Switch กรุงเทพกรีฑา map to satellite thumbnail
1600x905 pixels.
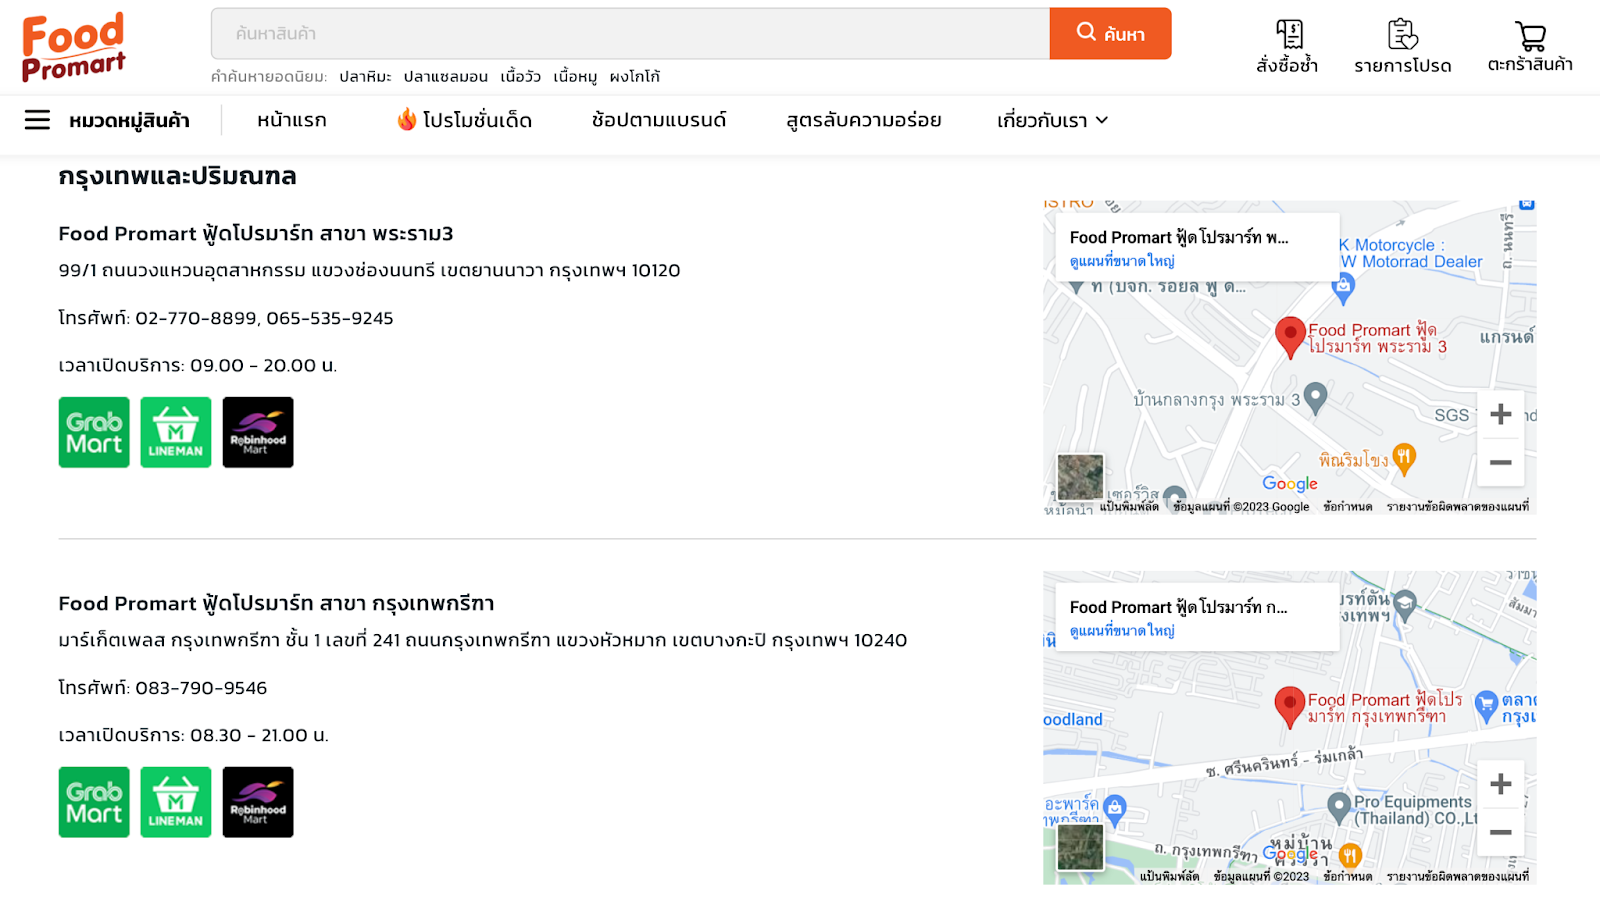click(x=1081, y=847)
